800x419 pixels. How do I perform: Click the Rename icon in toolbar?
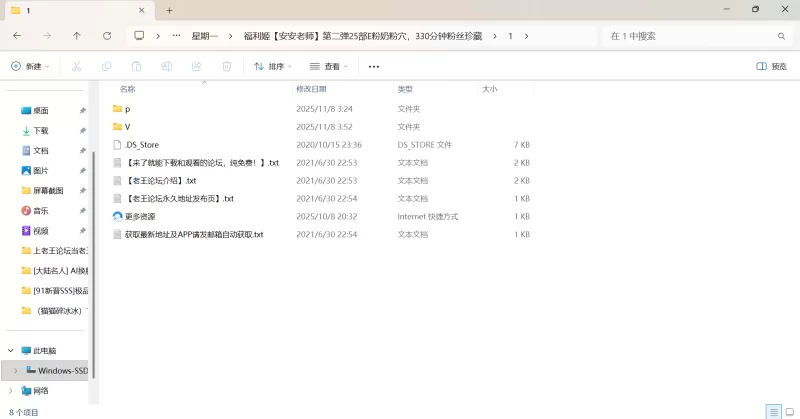(166, 66)
